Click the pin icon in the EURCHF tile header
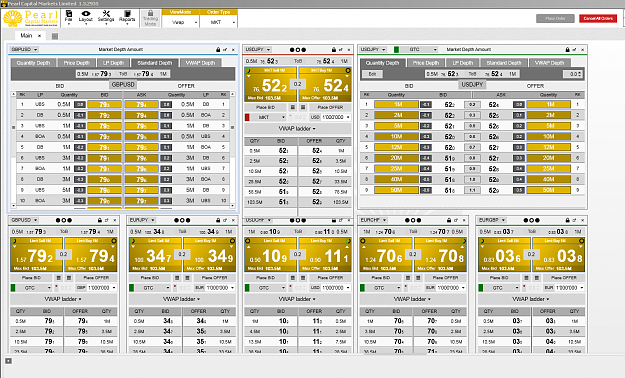Screen dimensions: 625x378 click(456, 220)
